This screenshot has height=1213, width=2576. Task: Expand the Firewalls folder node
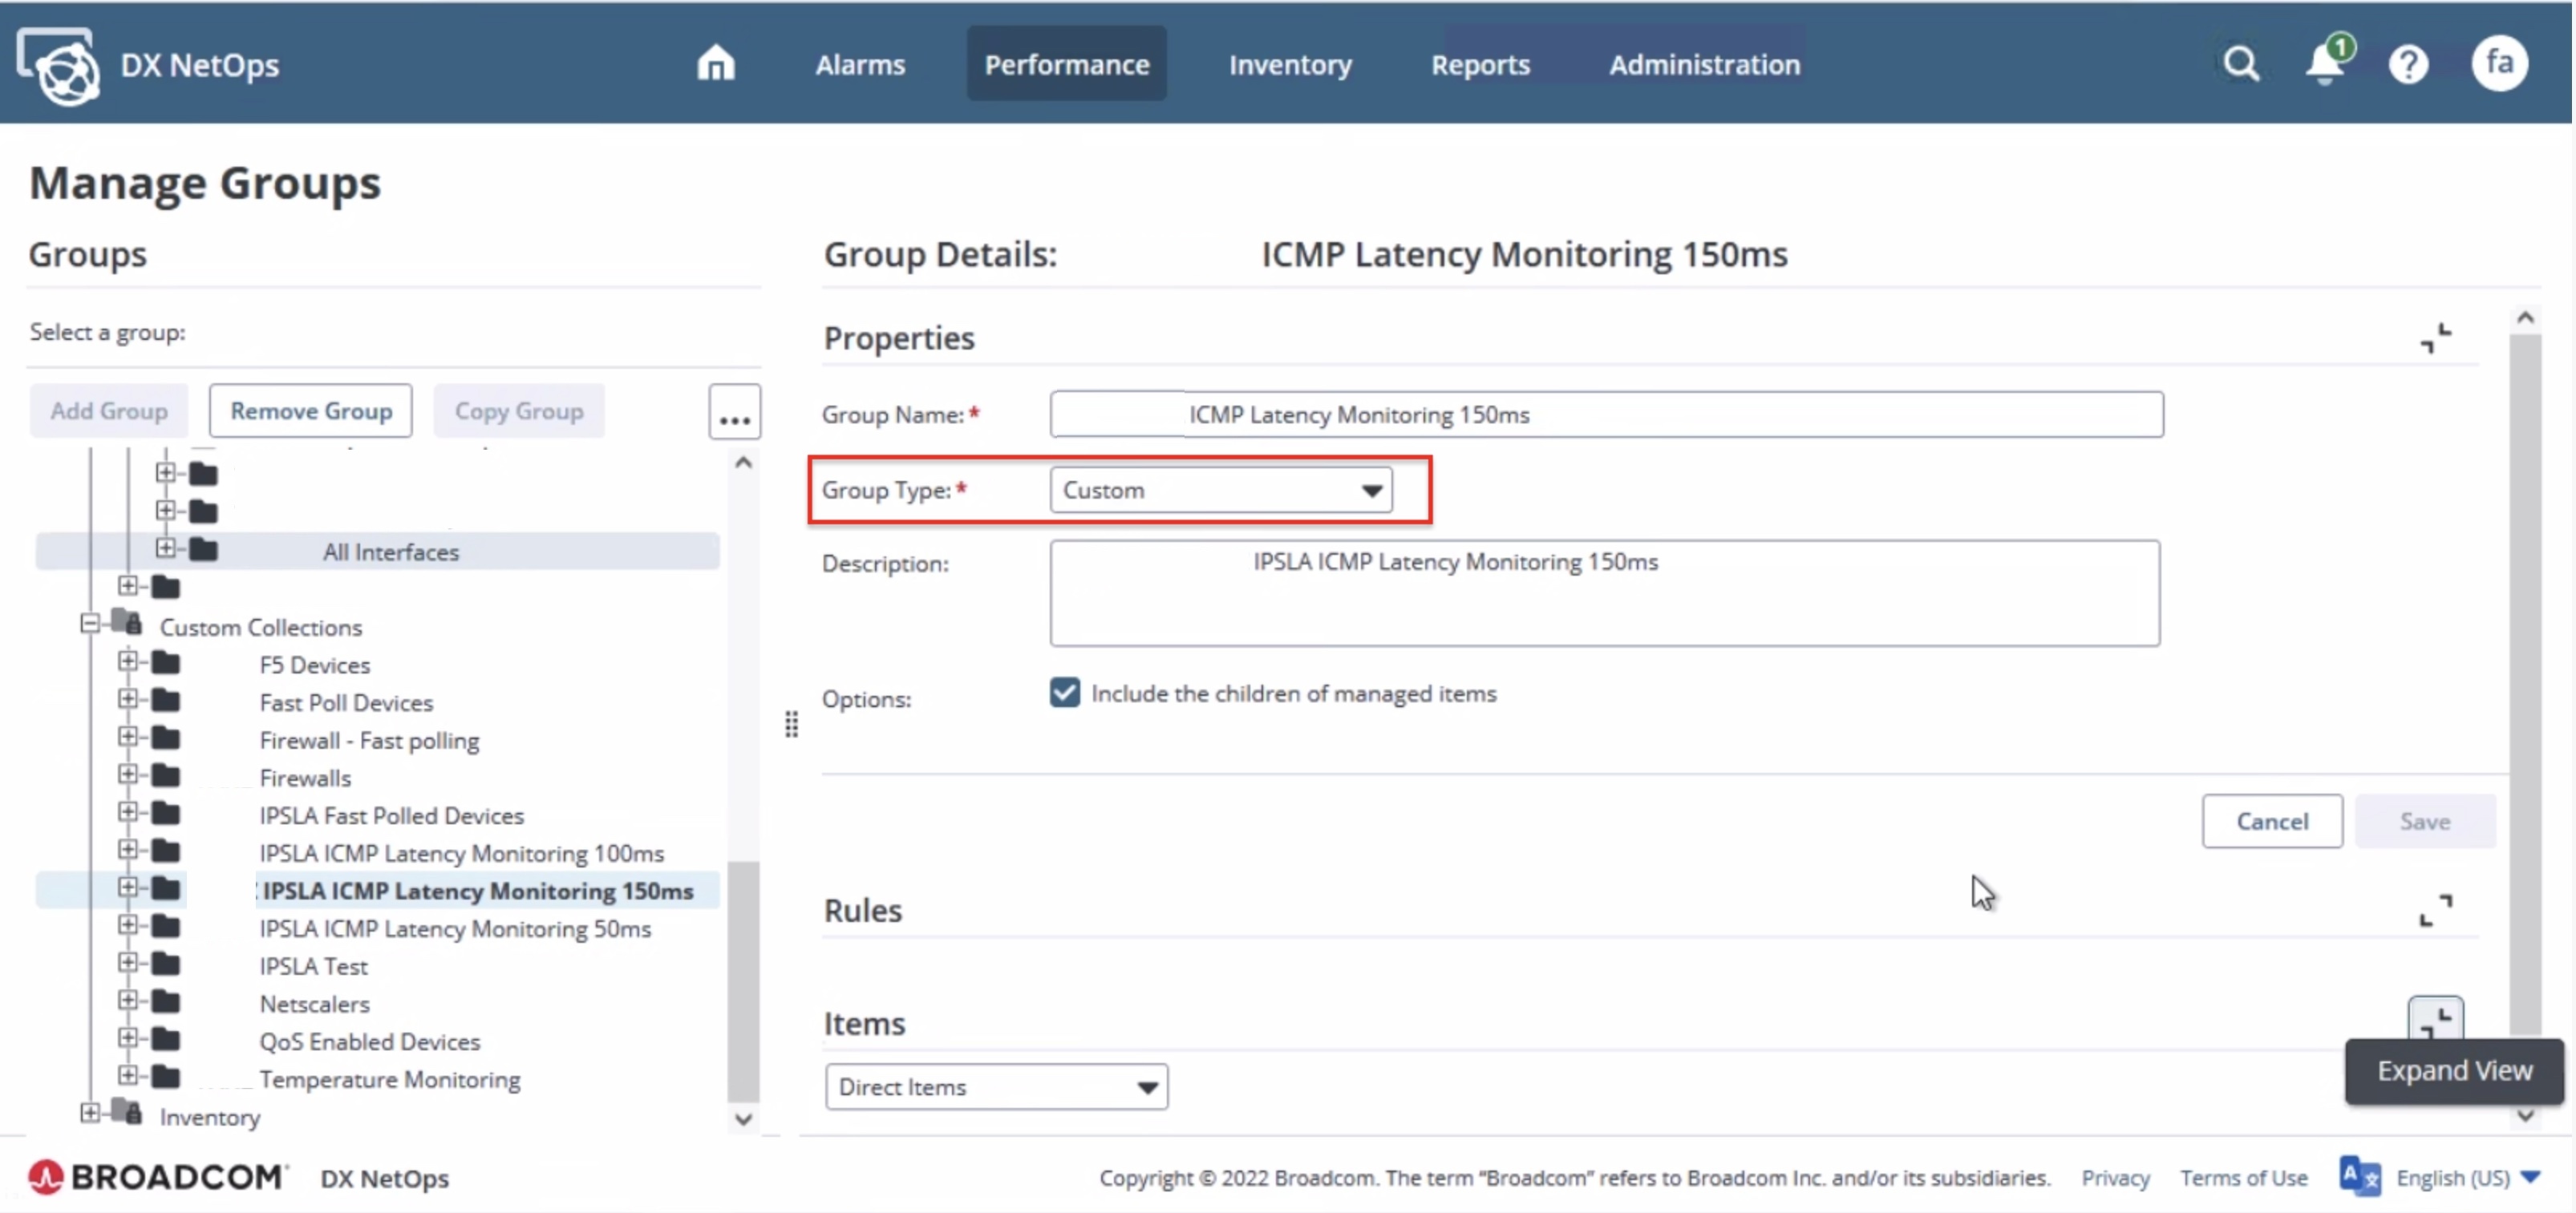click(x=127, y=775)
